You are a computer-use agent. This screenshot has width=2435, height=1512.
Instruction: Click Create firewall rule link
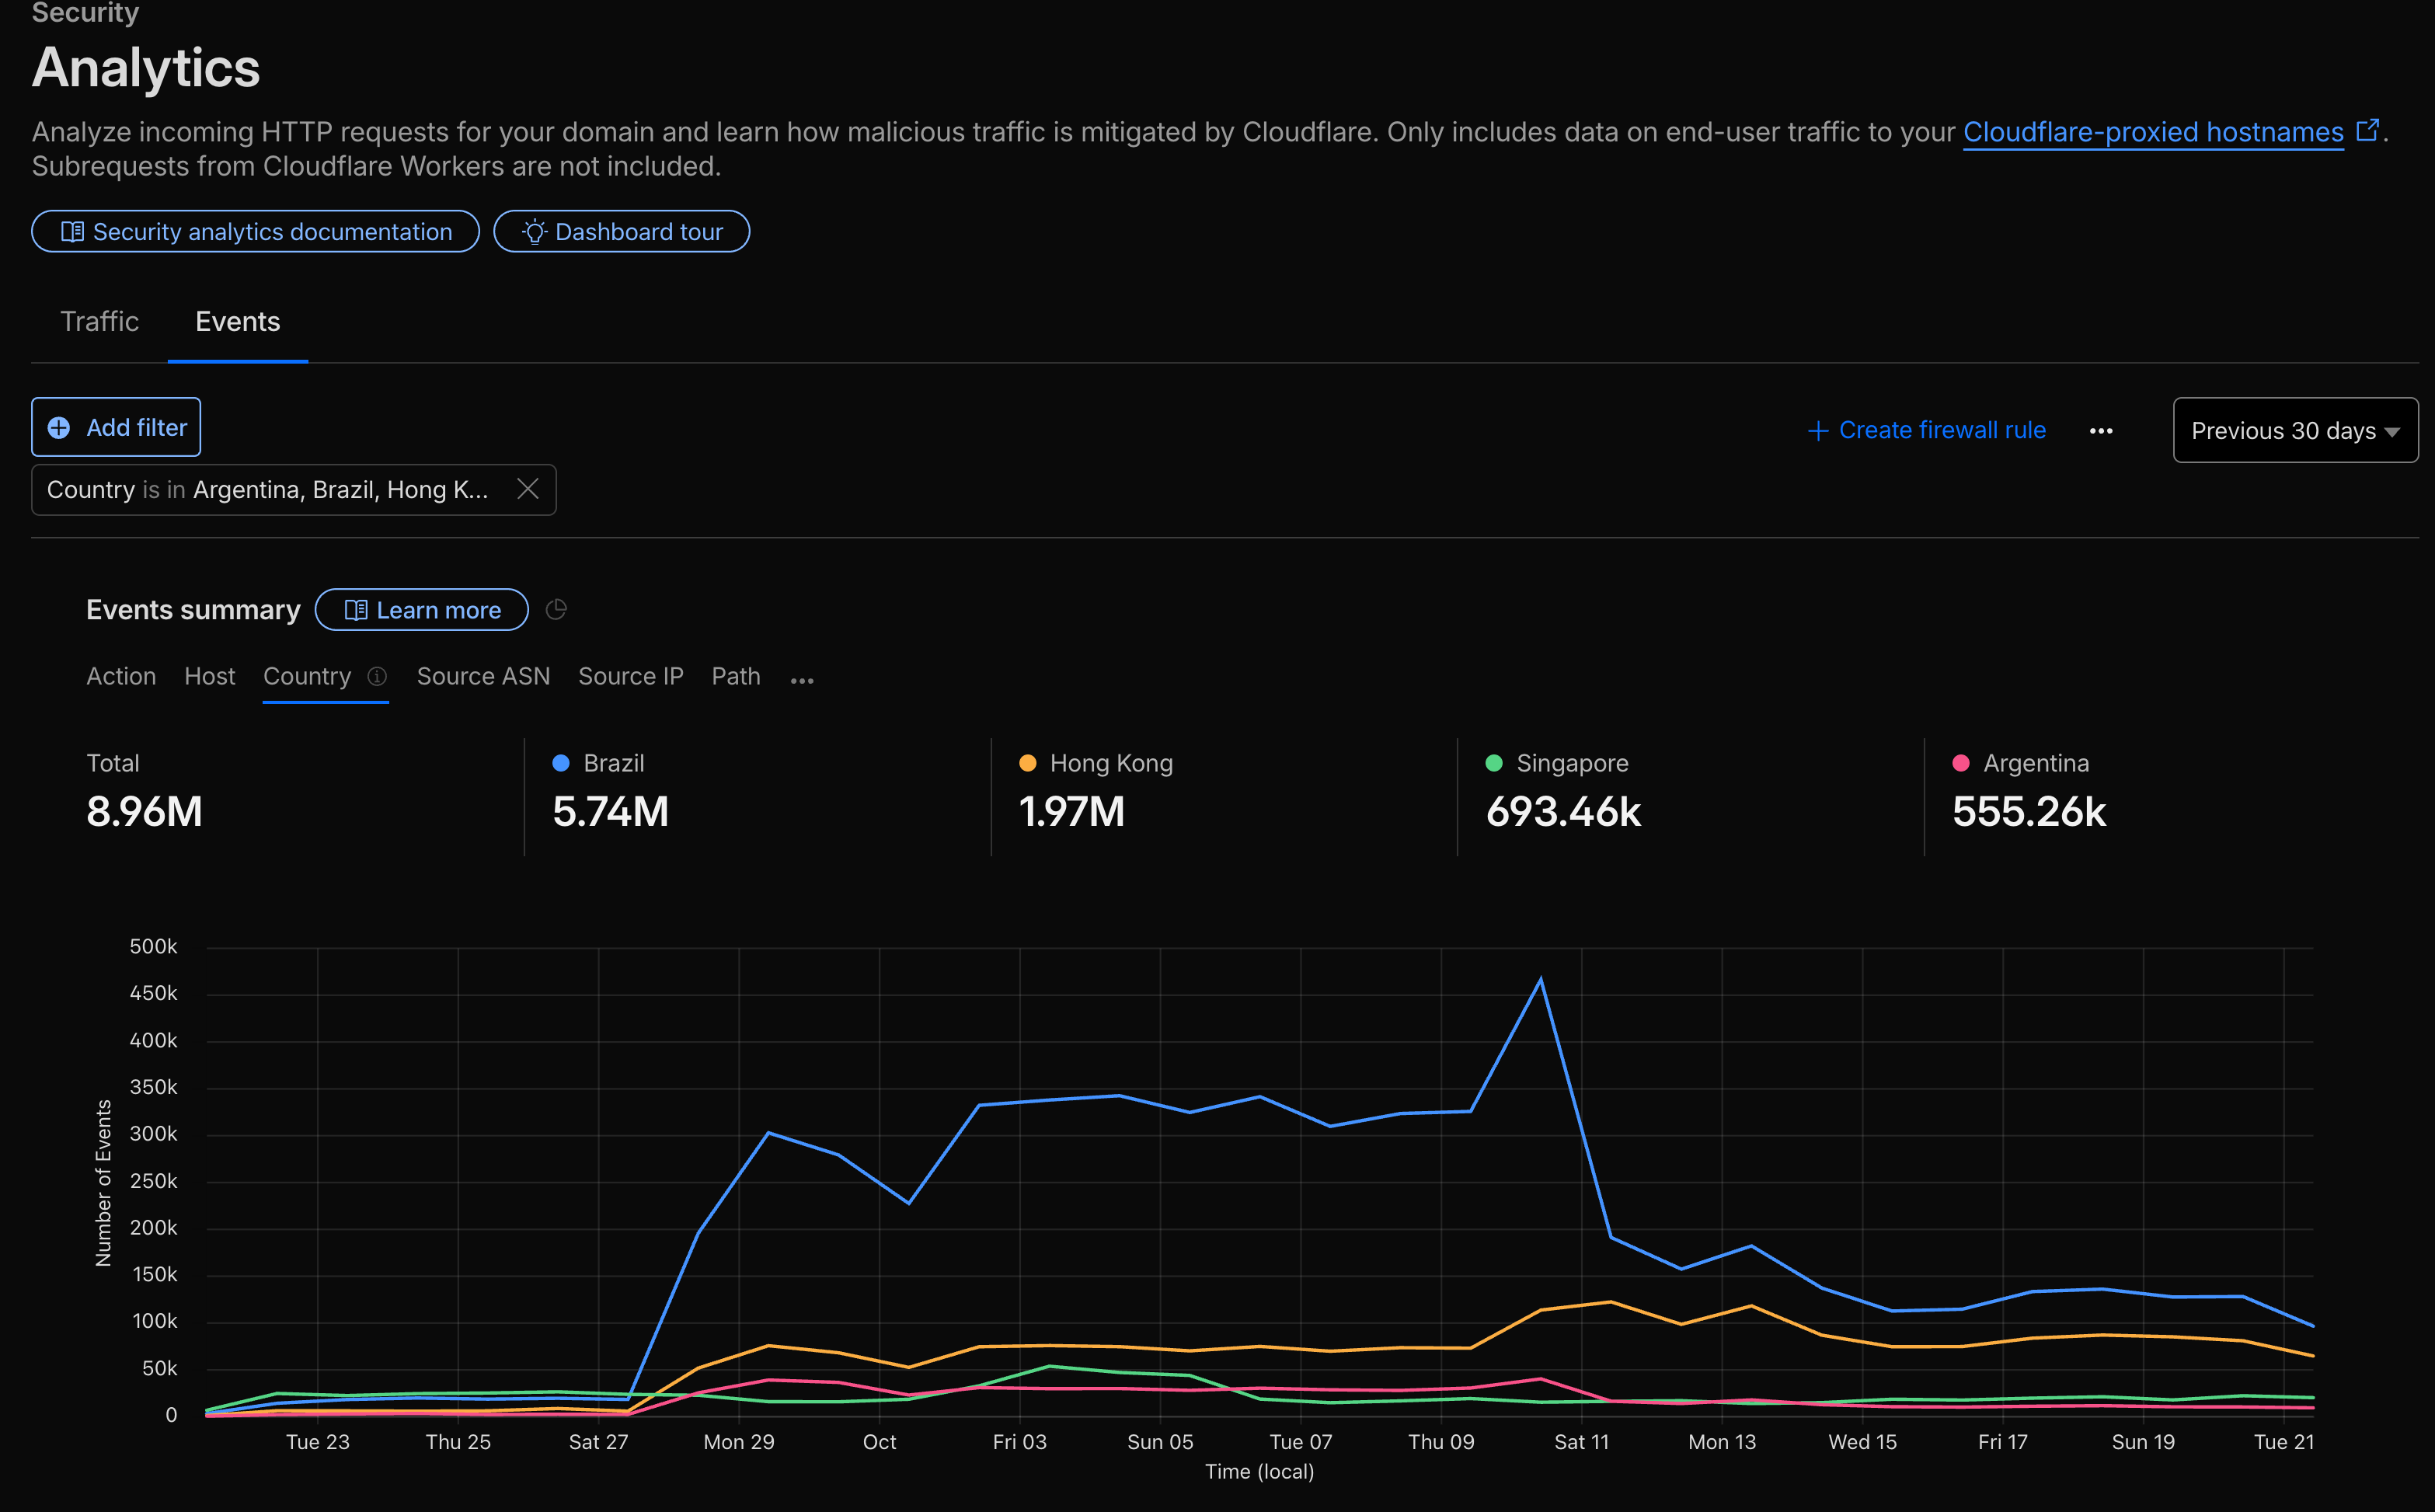pos(1927,431)
